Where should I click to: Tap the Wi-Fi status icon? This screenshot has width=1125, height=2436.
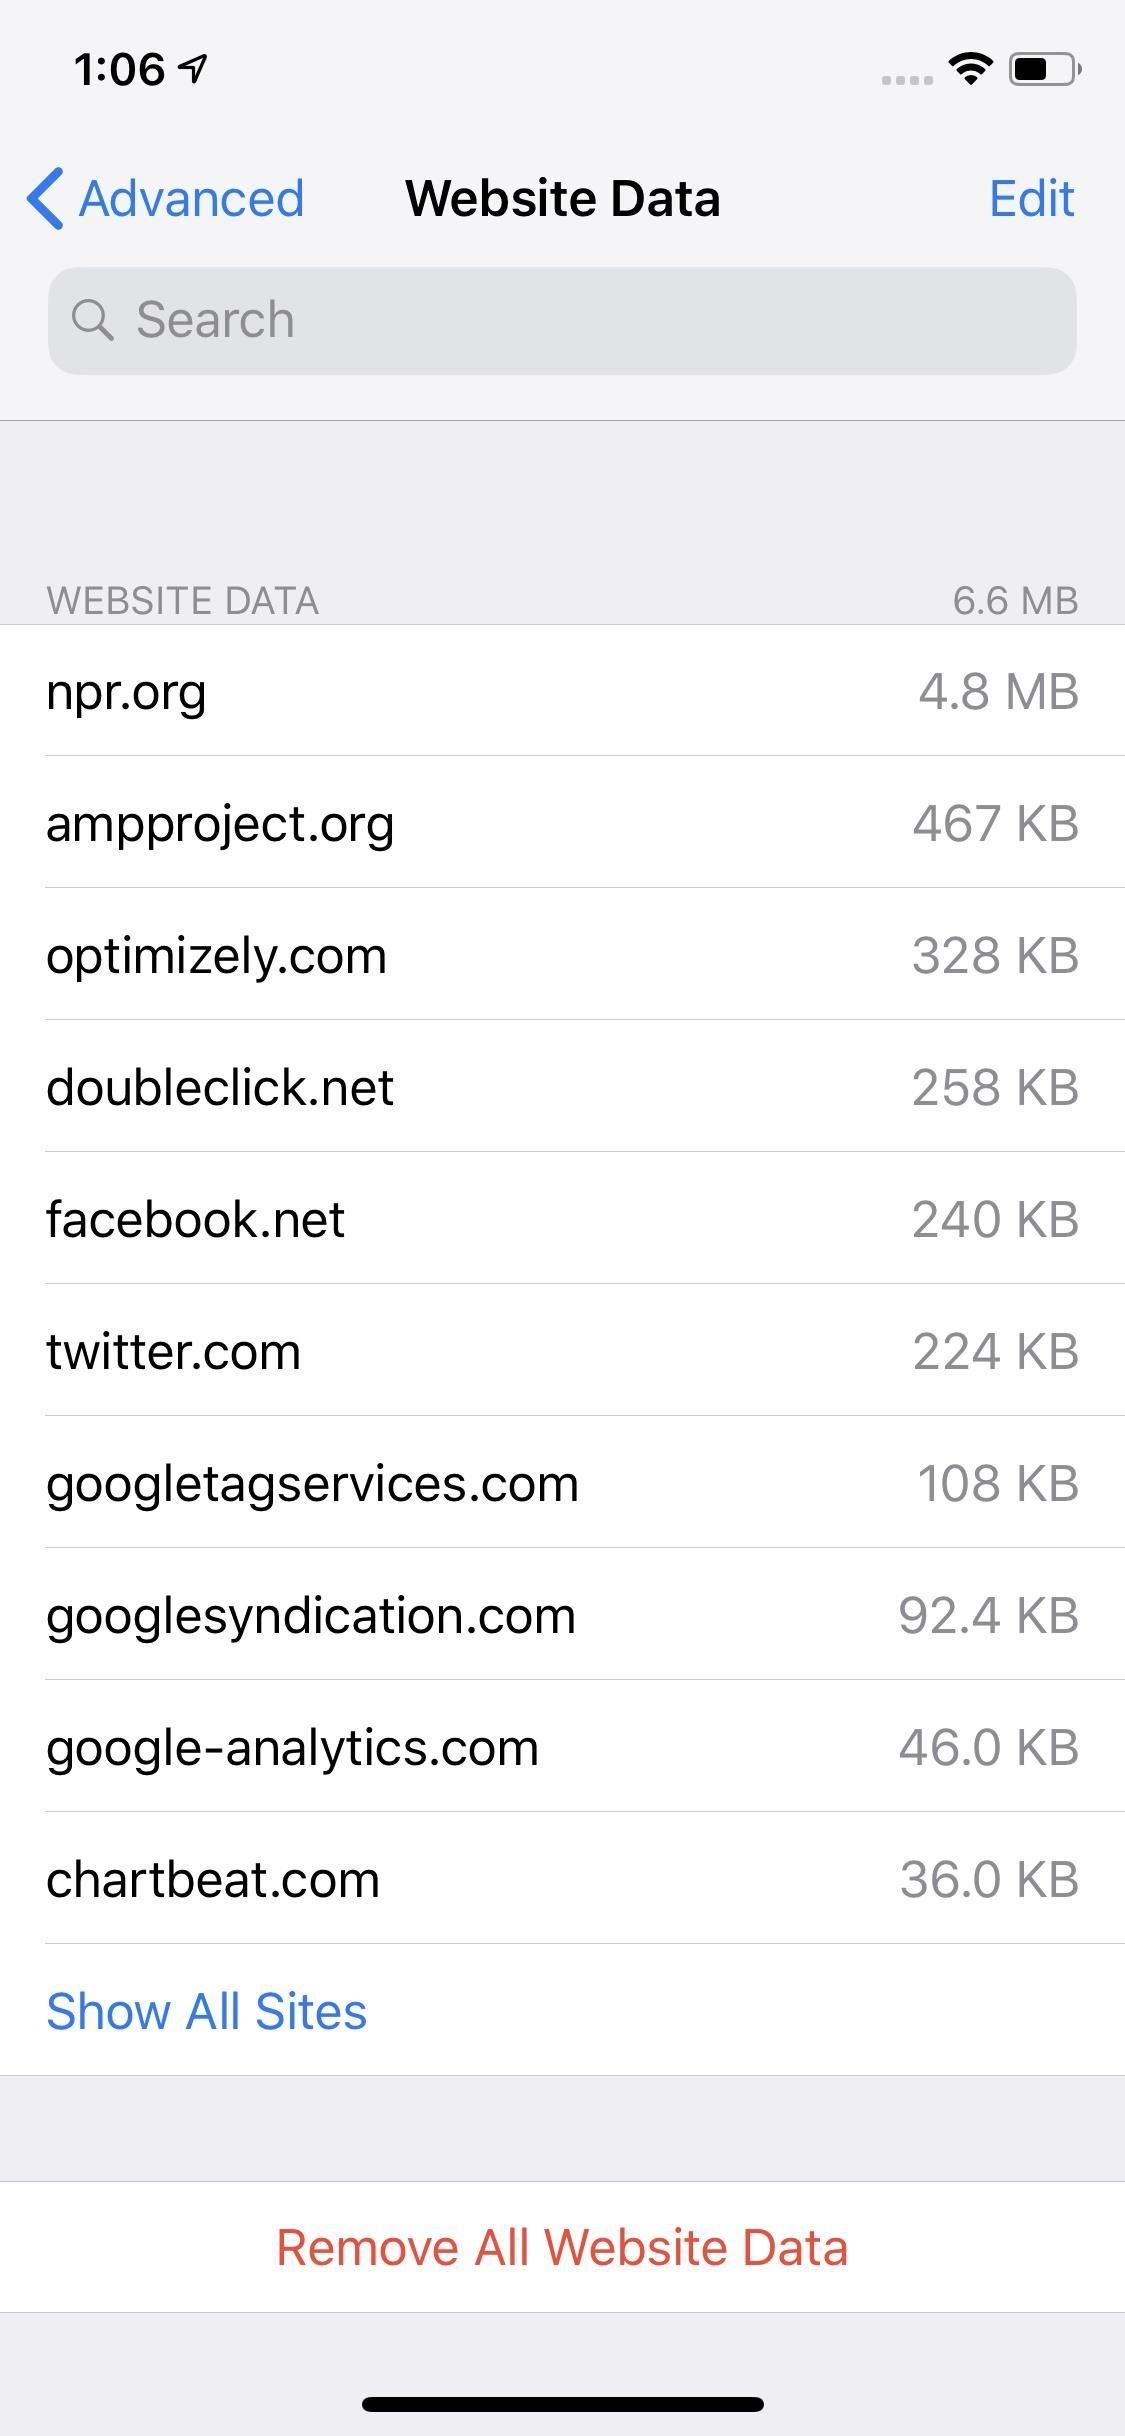pos(969,68)
